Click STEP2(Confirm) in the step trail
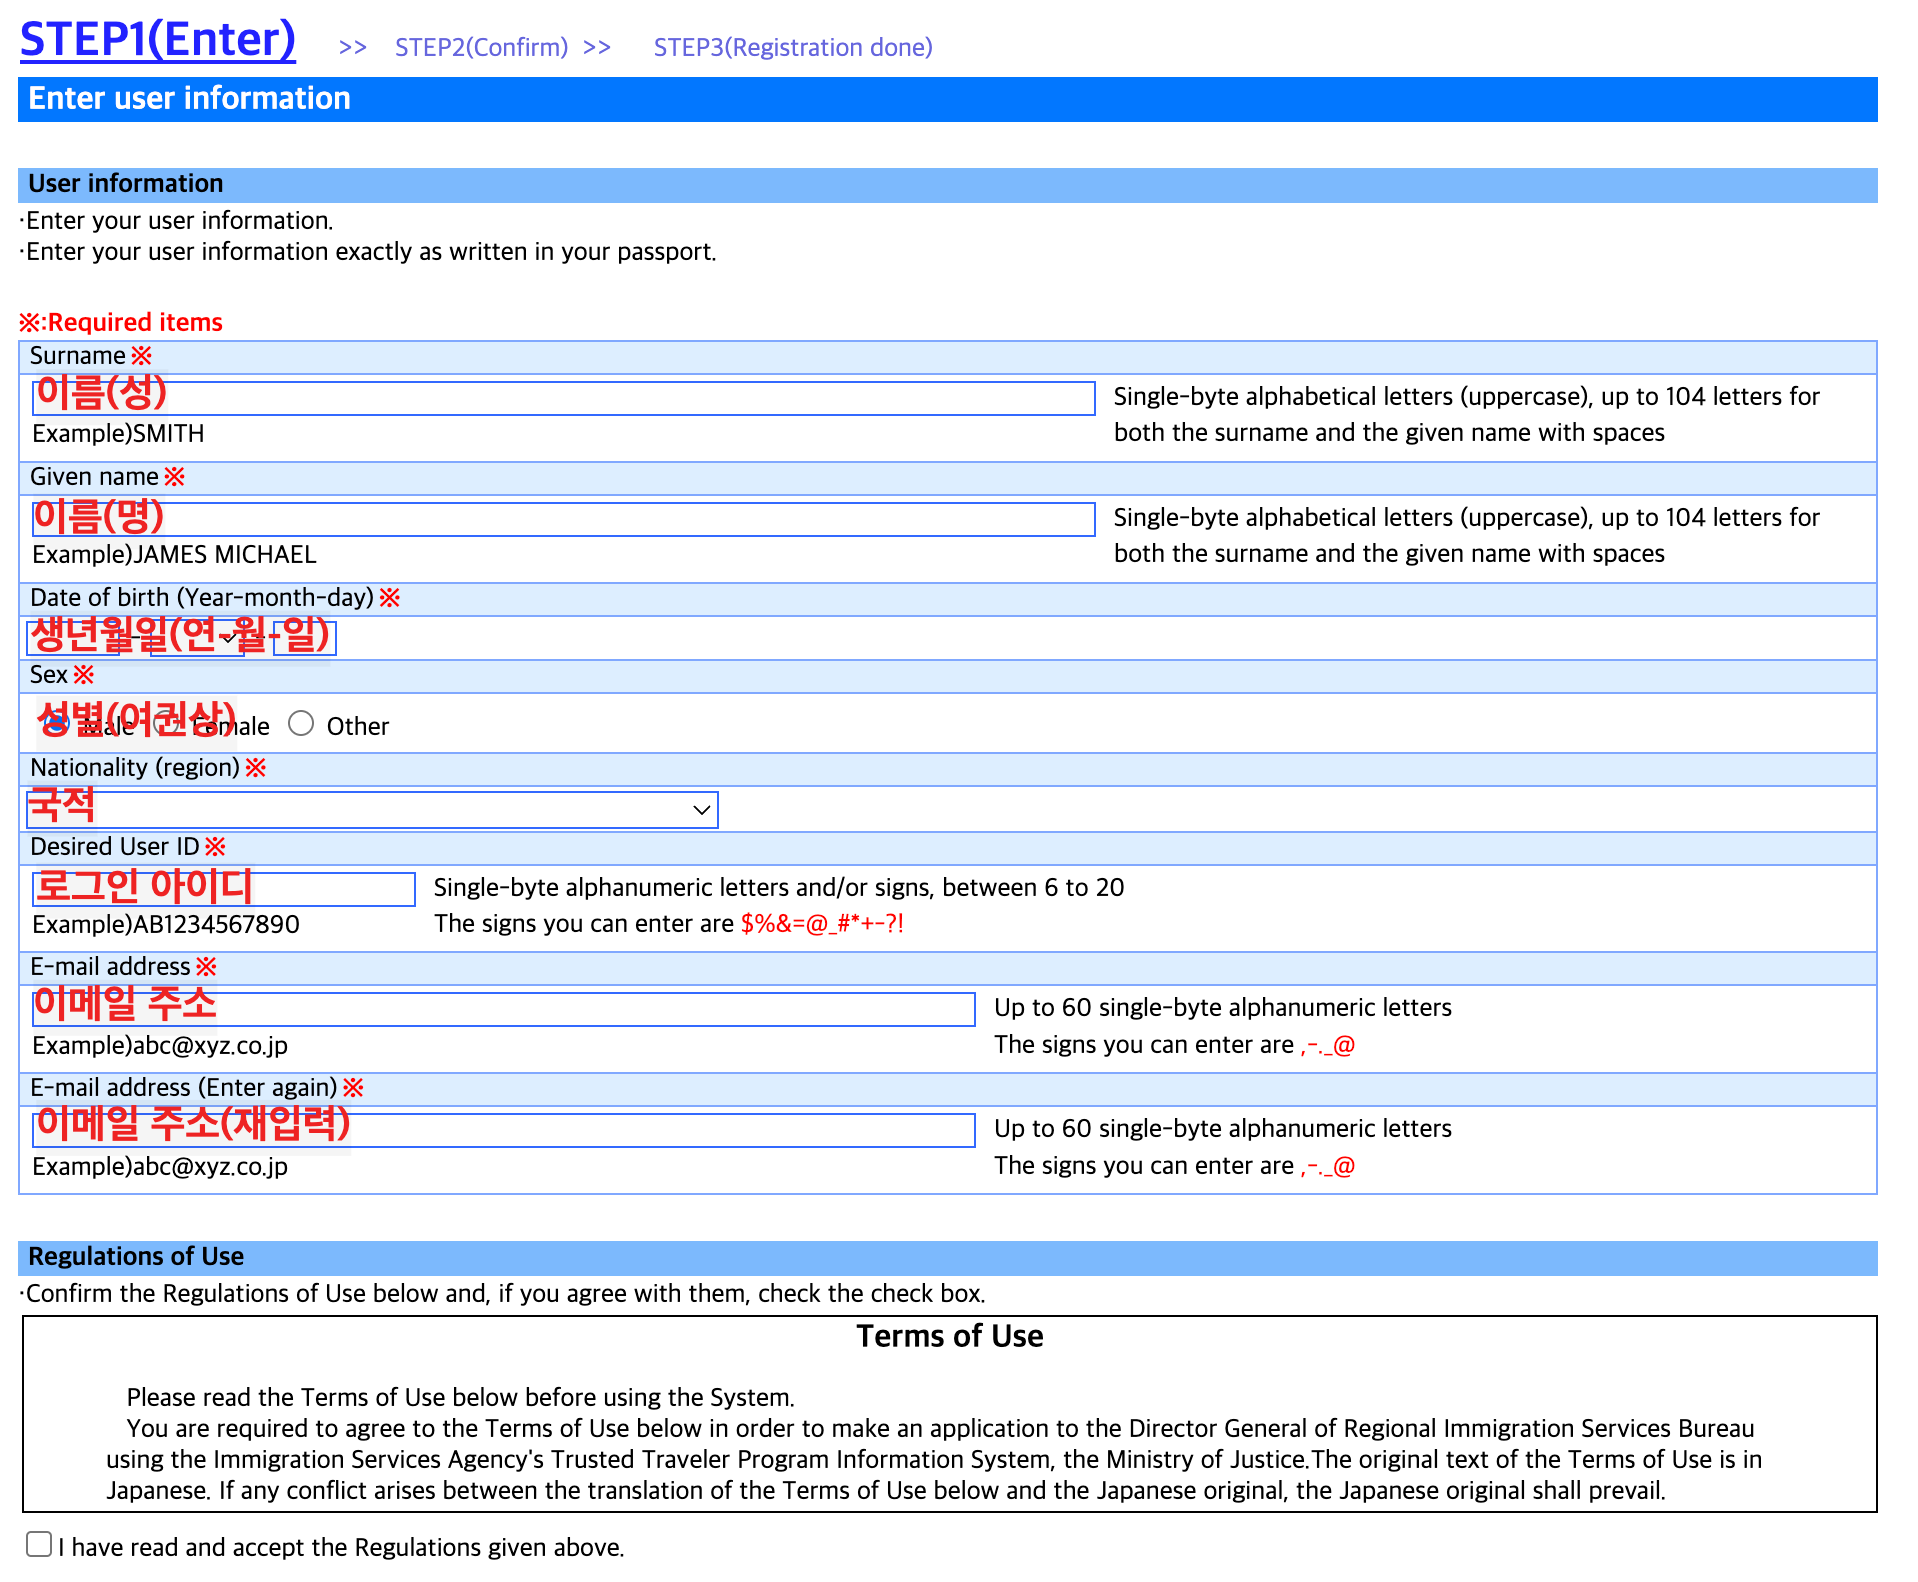The image size is (1918, 1582). (x=481, y=47)
